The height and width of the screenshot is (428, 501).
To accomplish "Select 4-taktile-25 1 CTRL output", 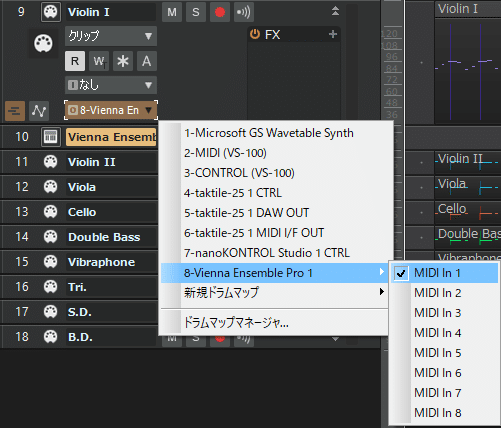I will point(274,193).
